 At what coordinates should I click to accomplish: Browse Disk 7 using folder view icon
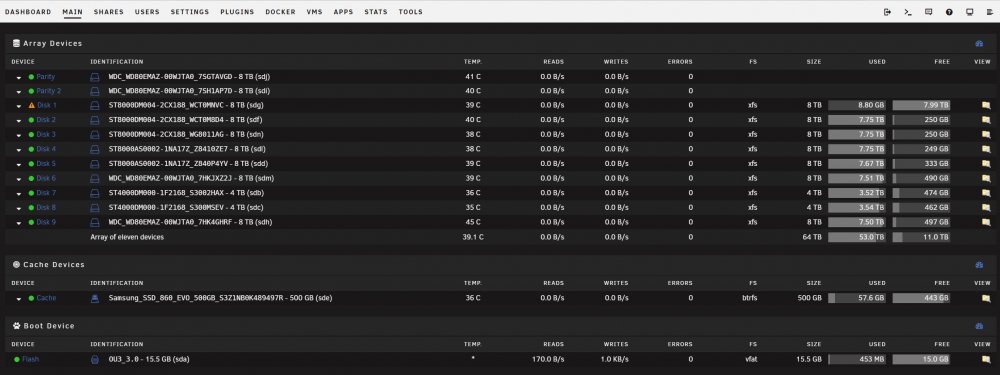985,193
